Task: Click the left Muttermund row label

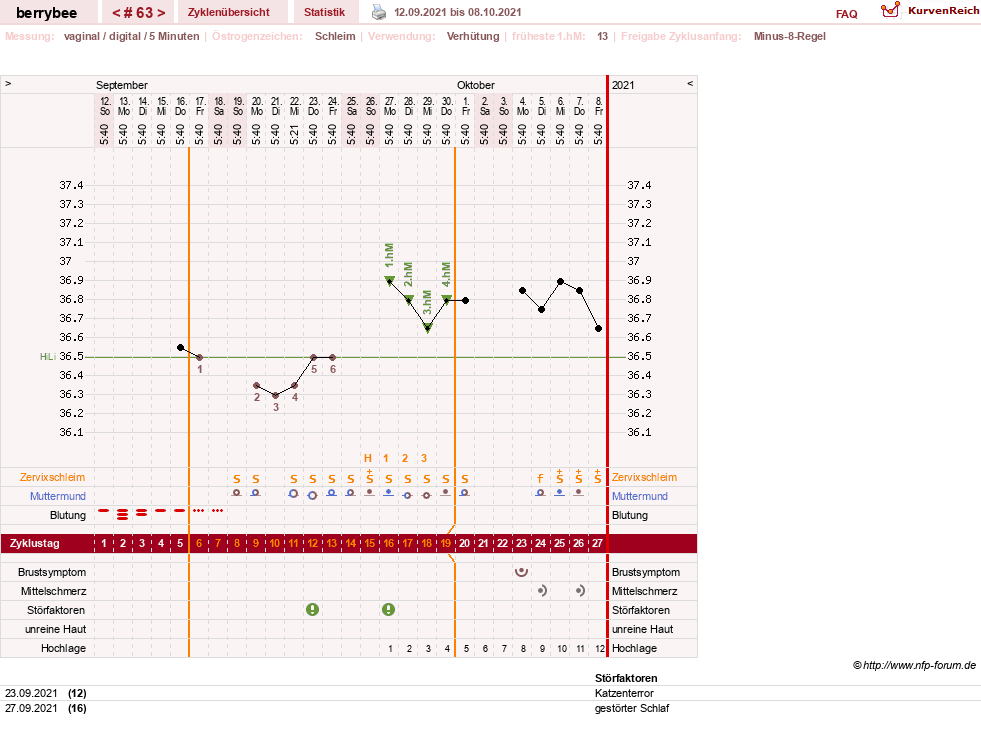Action: pyautogui.click(x=58, y=496)
